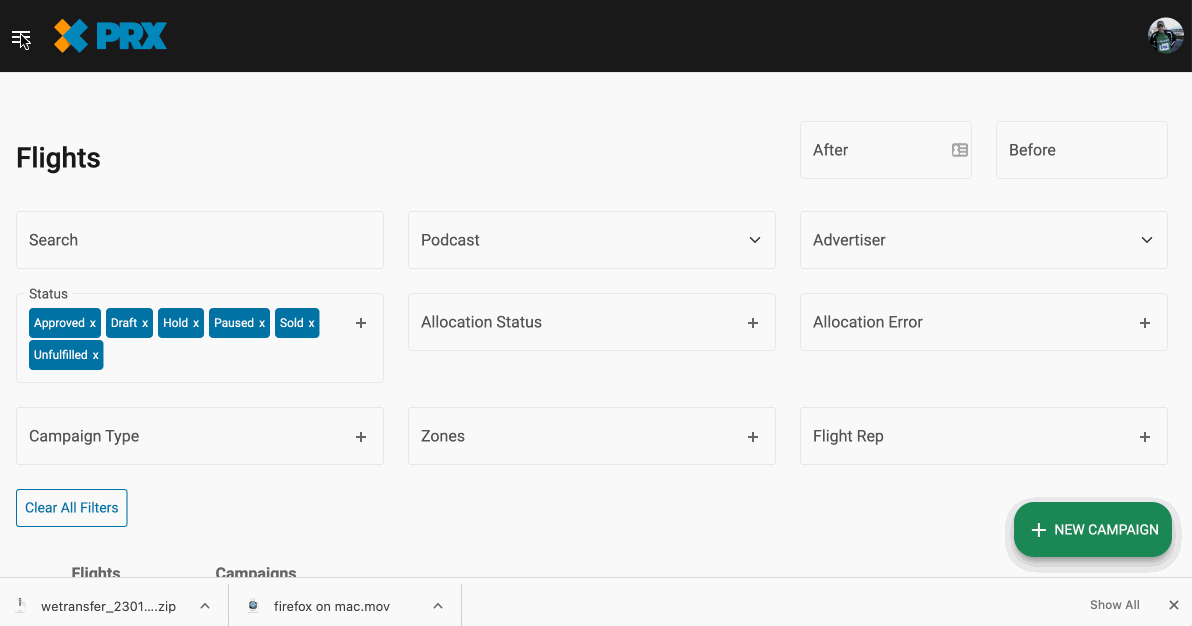This screenshot has width=1192, height=626.
Task: Click the After date calendar icon
Action: coord(959,150)
